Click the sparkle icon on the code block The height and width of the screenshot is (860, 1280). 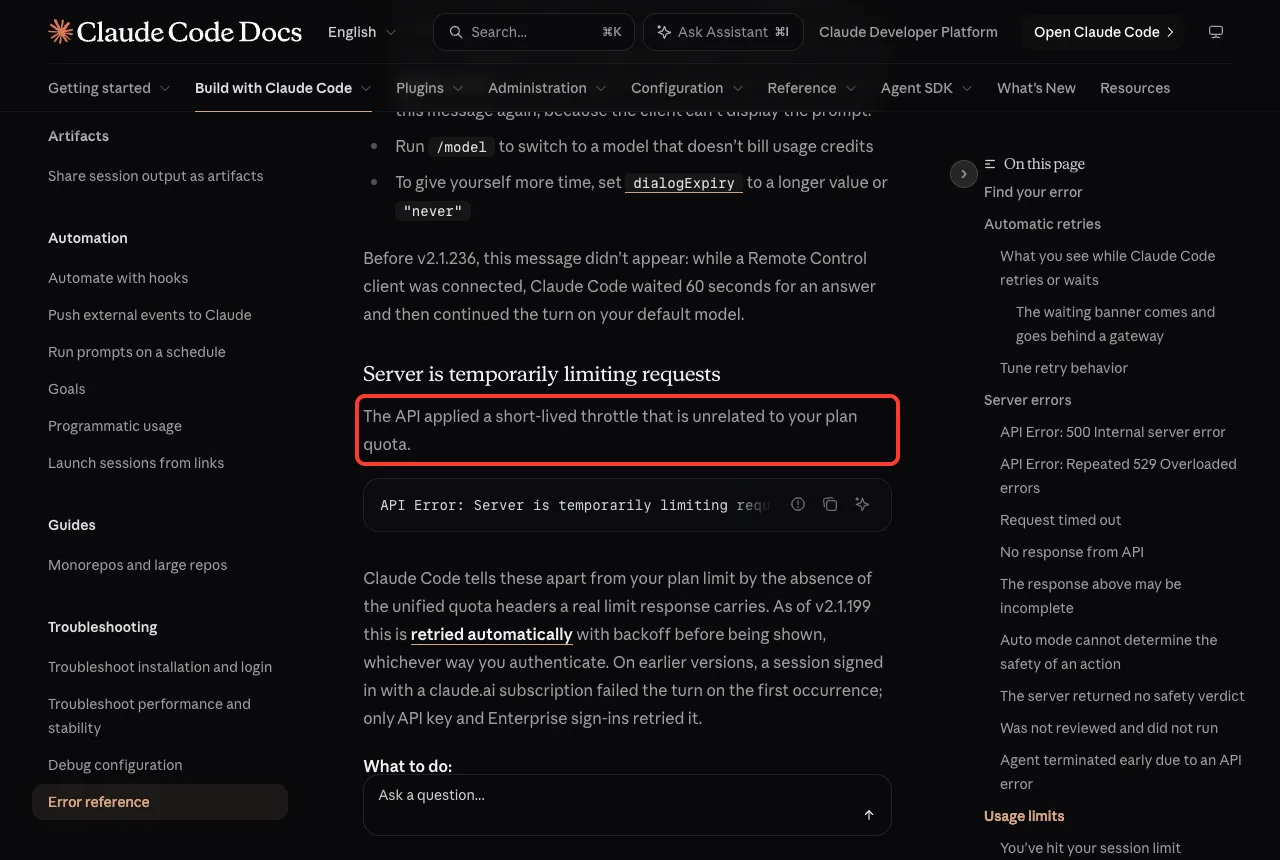click(862, 504)
